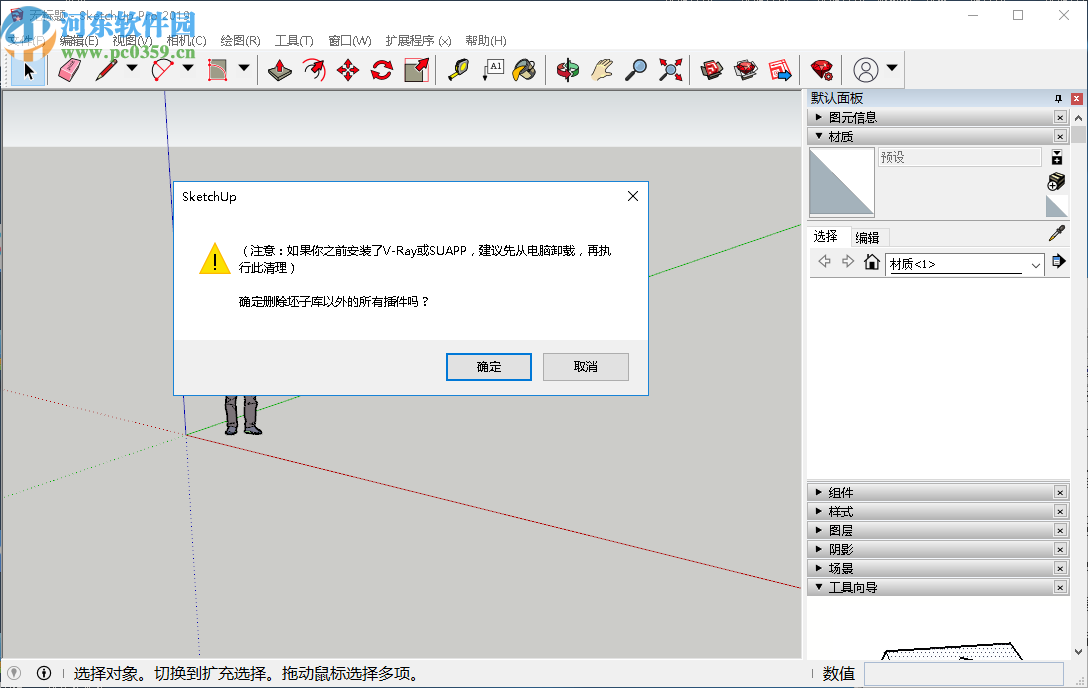Click 取消 in the SketchUp dialog
This screenshot has height=688, width=1088.
586,367
